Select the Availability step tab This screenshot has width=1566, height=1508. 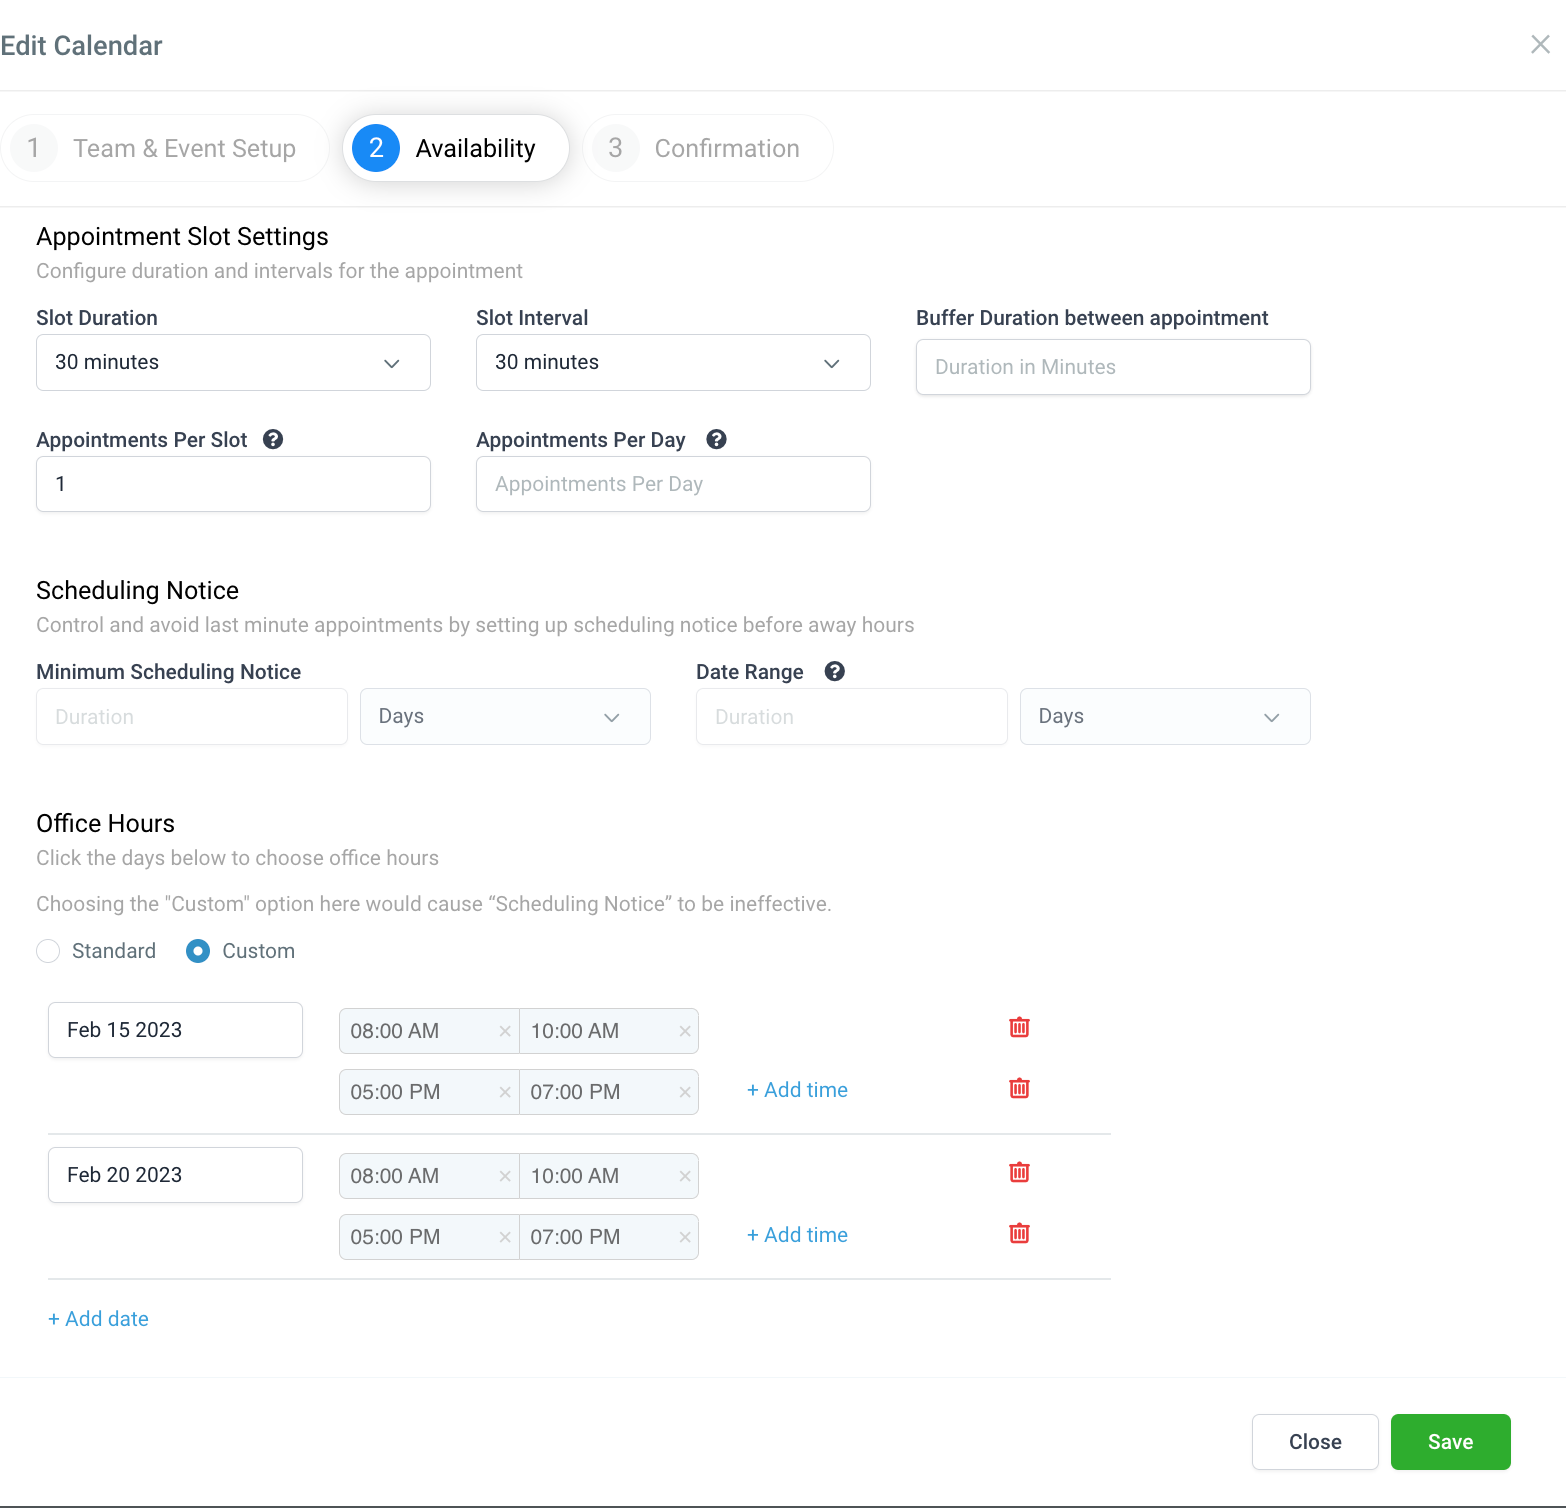456,148
